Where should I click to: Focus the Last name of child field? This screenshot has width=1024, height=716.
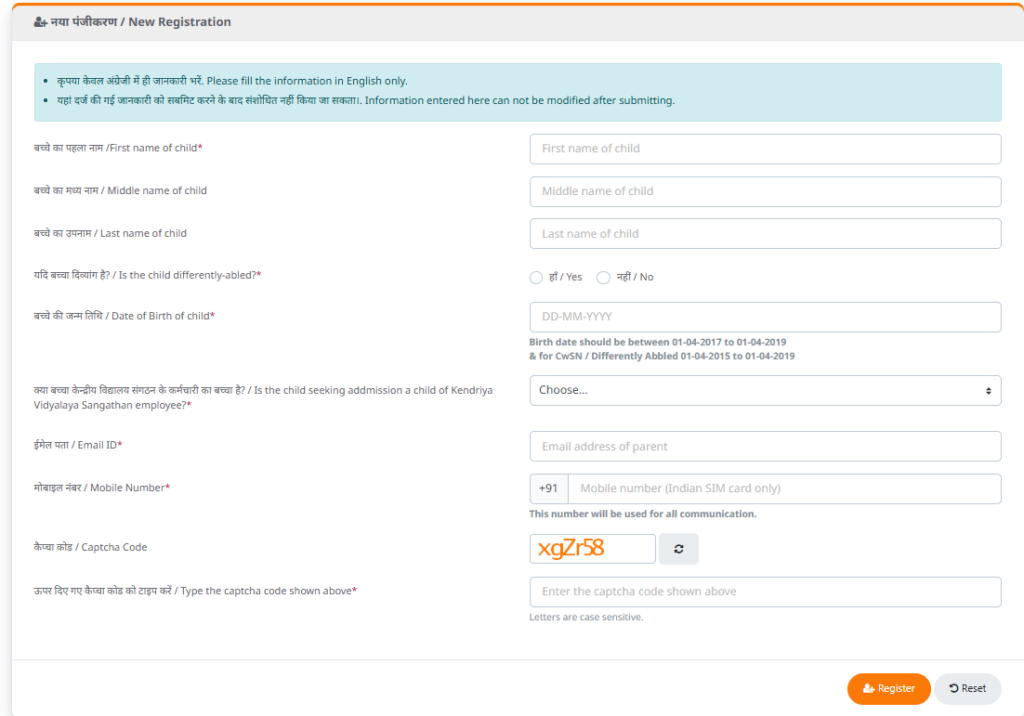point(765,234)
